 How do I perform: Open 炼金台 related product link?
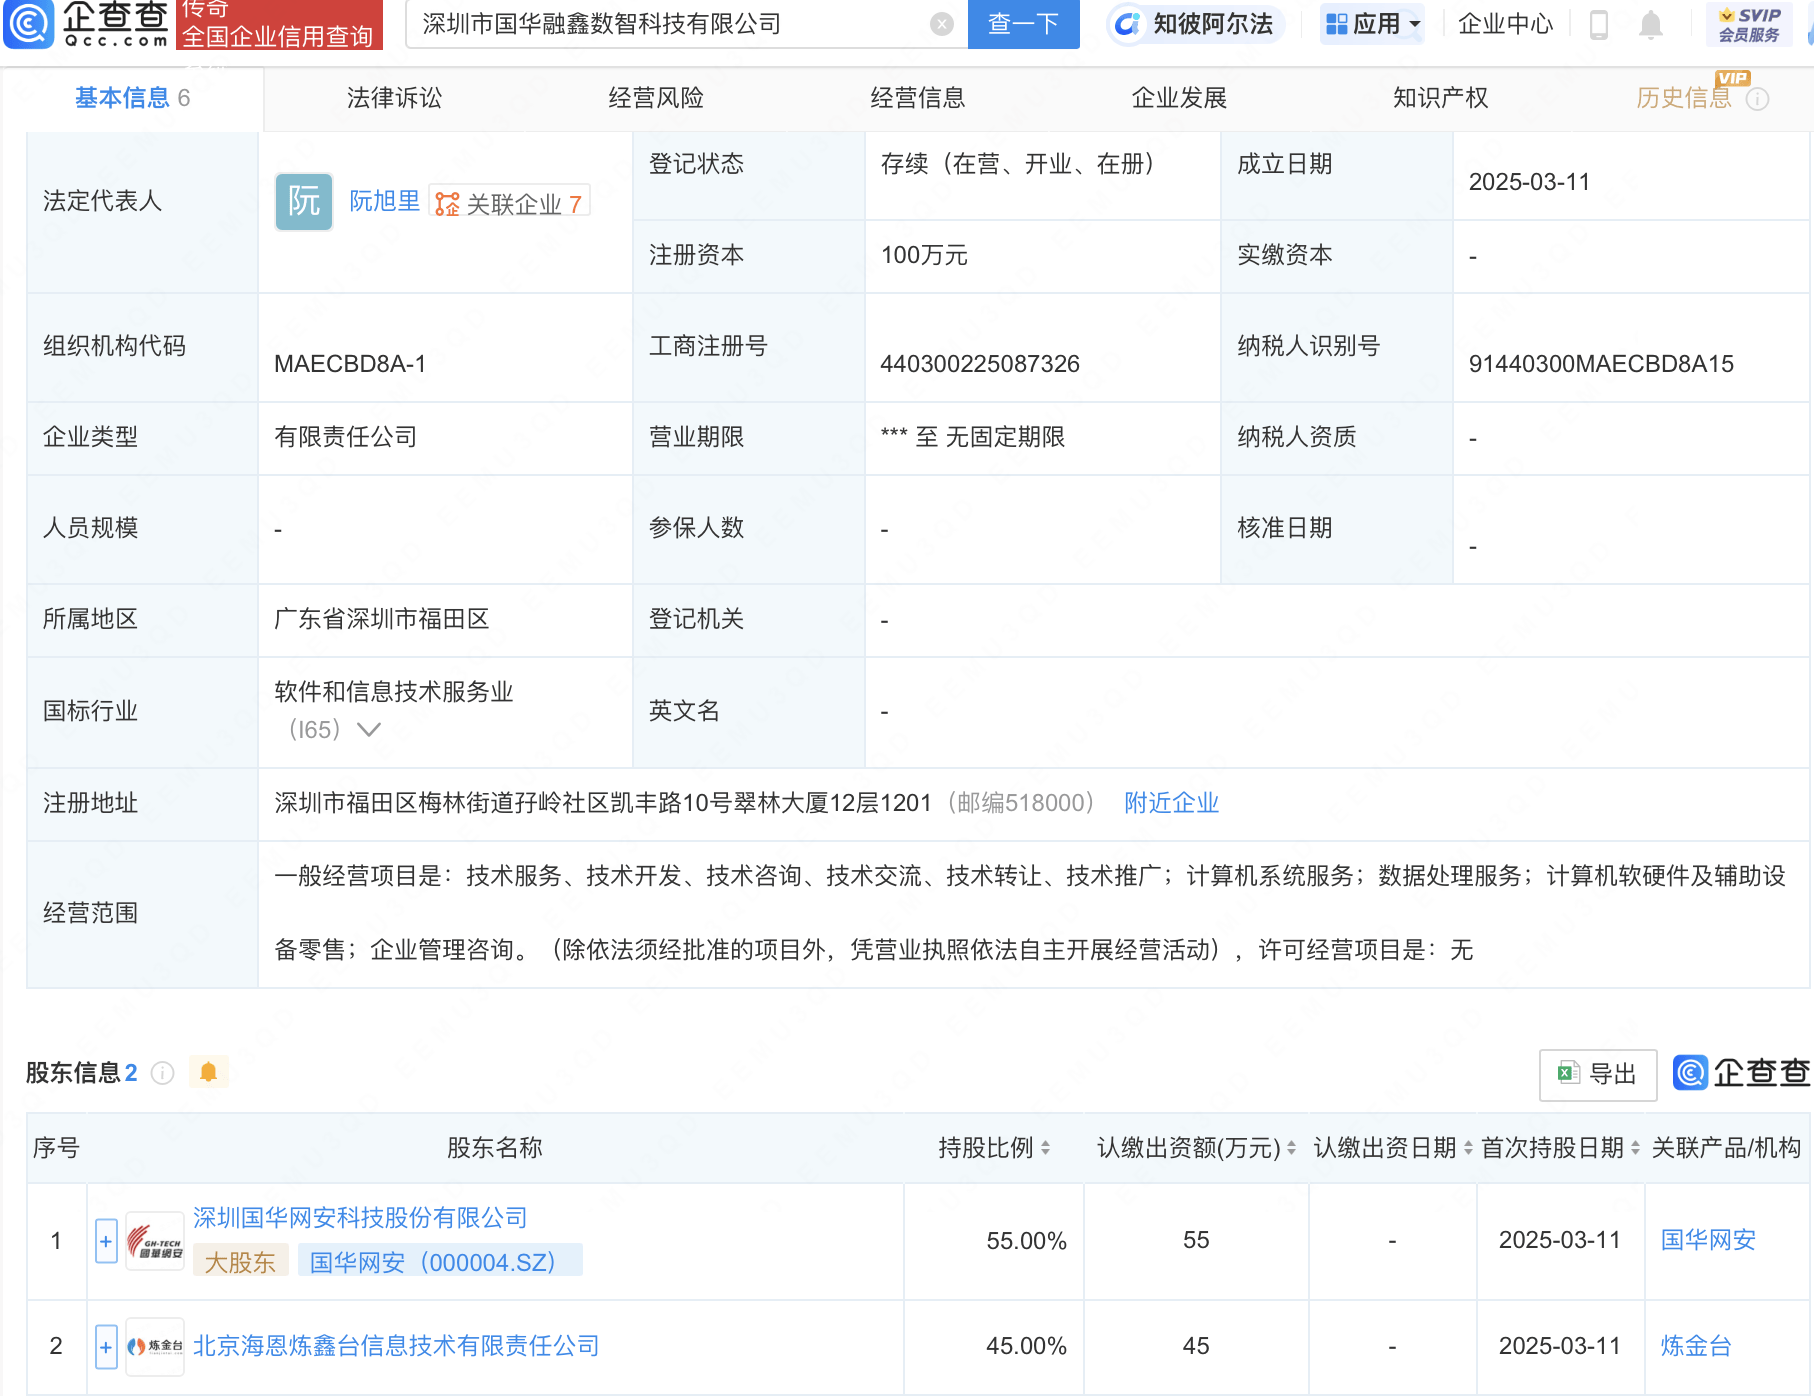coord(1696,1346)
